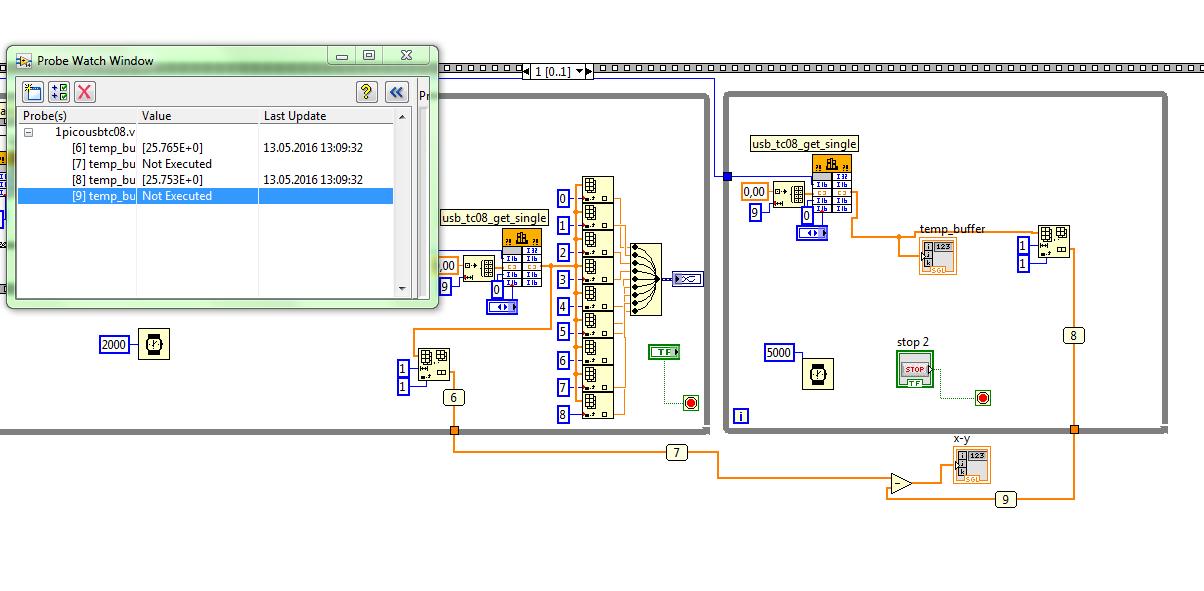Select Index Array node wired to constant 0

pyautogui.click(x=598, y=190)
